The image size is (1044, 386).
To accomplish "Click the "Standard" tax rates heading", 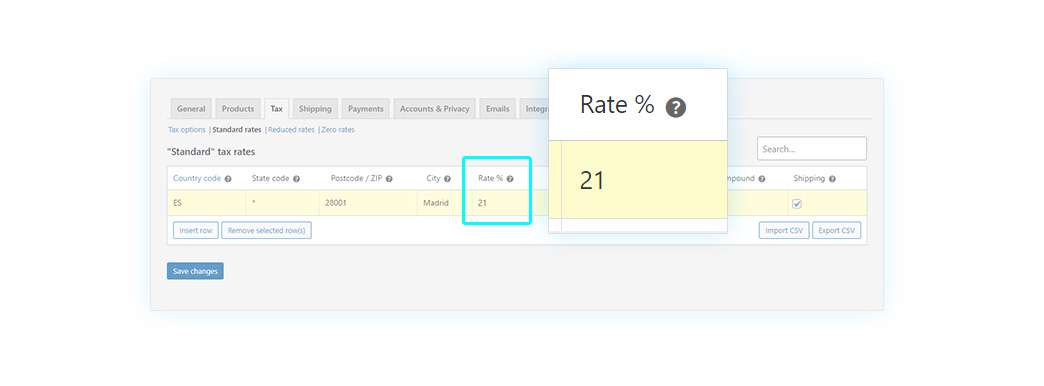I will 211,152.
